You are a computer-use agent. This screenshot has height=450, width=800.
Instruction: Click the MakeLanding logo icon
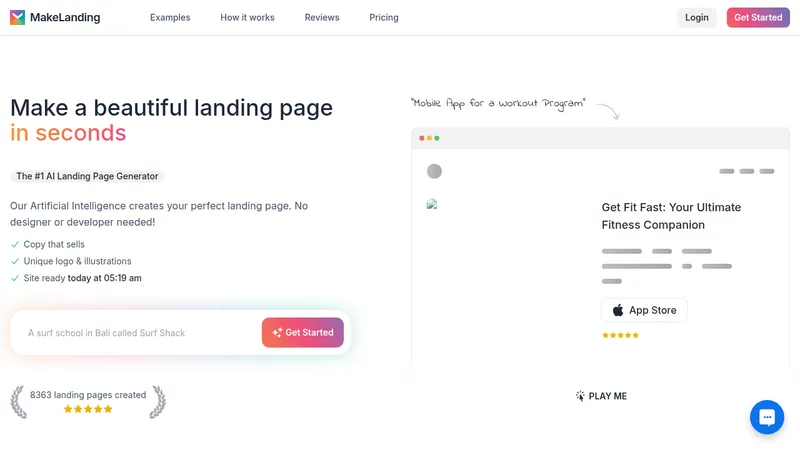click(x=17, y=17)
